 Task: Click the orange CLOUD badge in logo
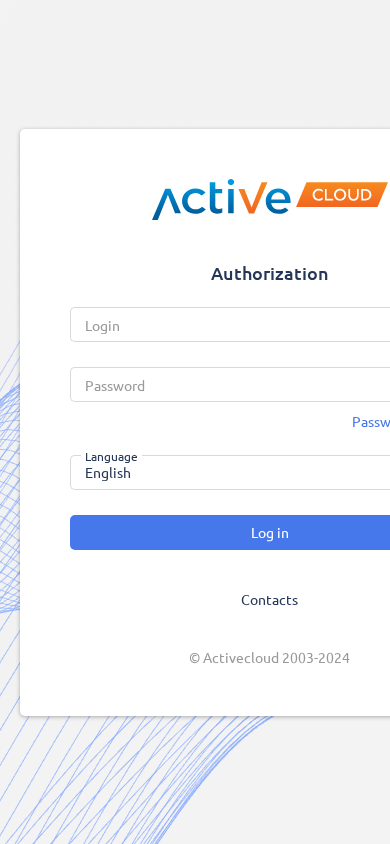click(x=342, y=194)
